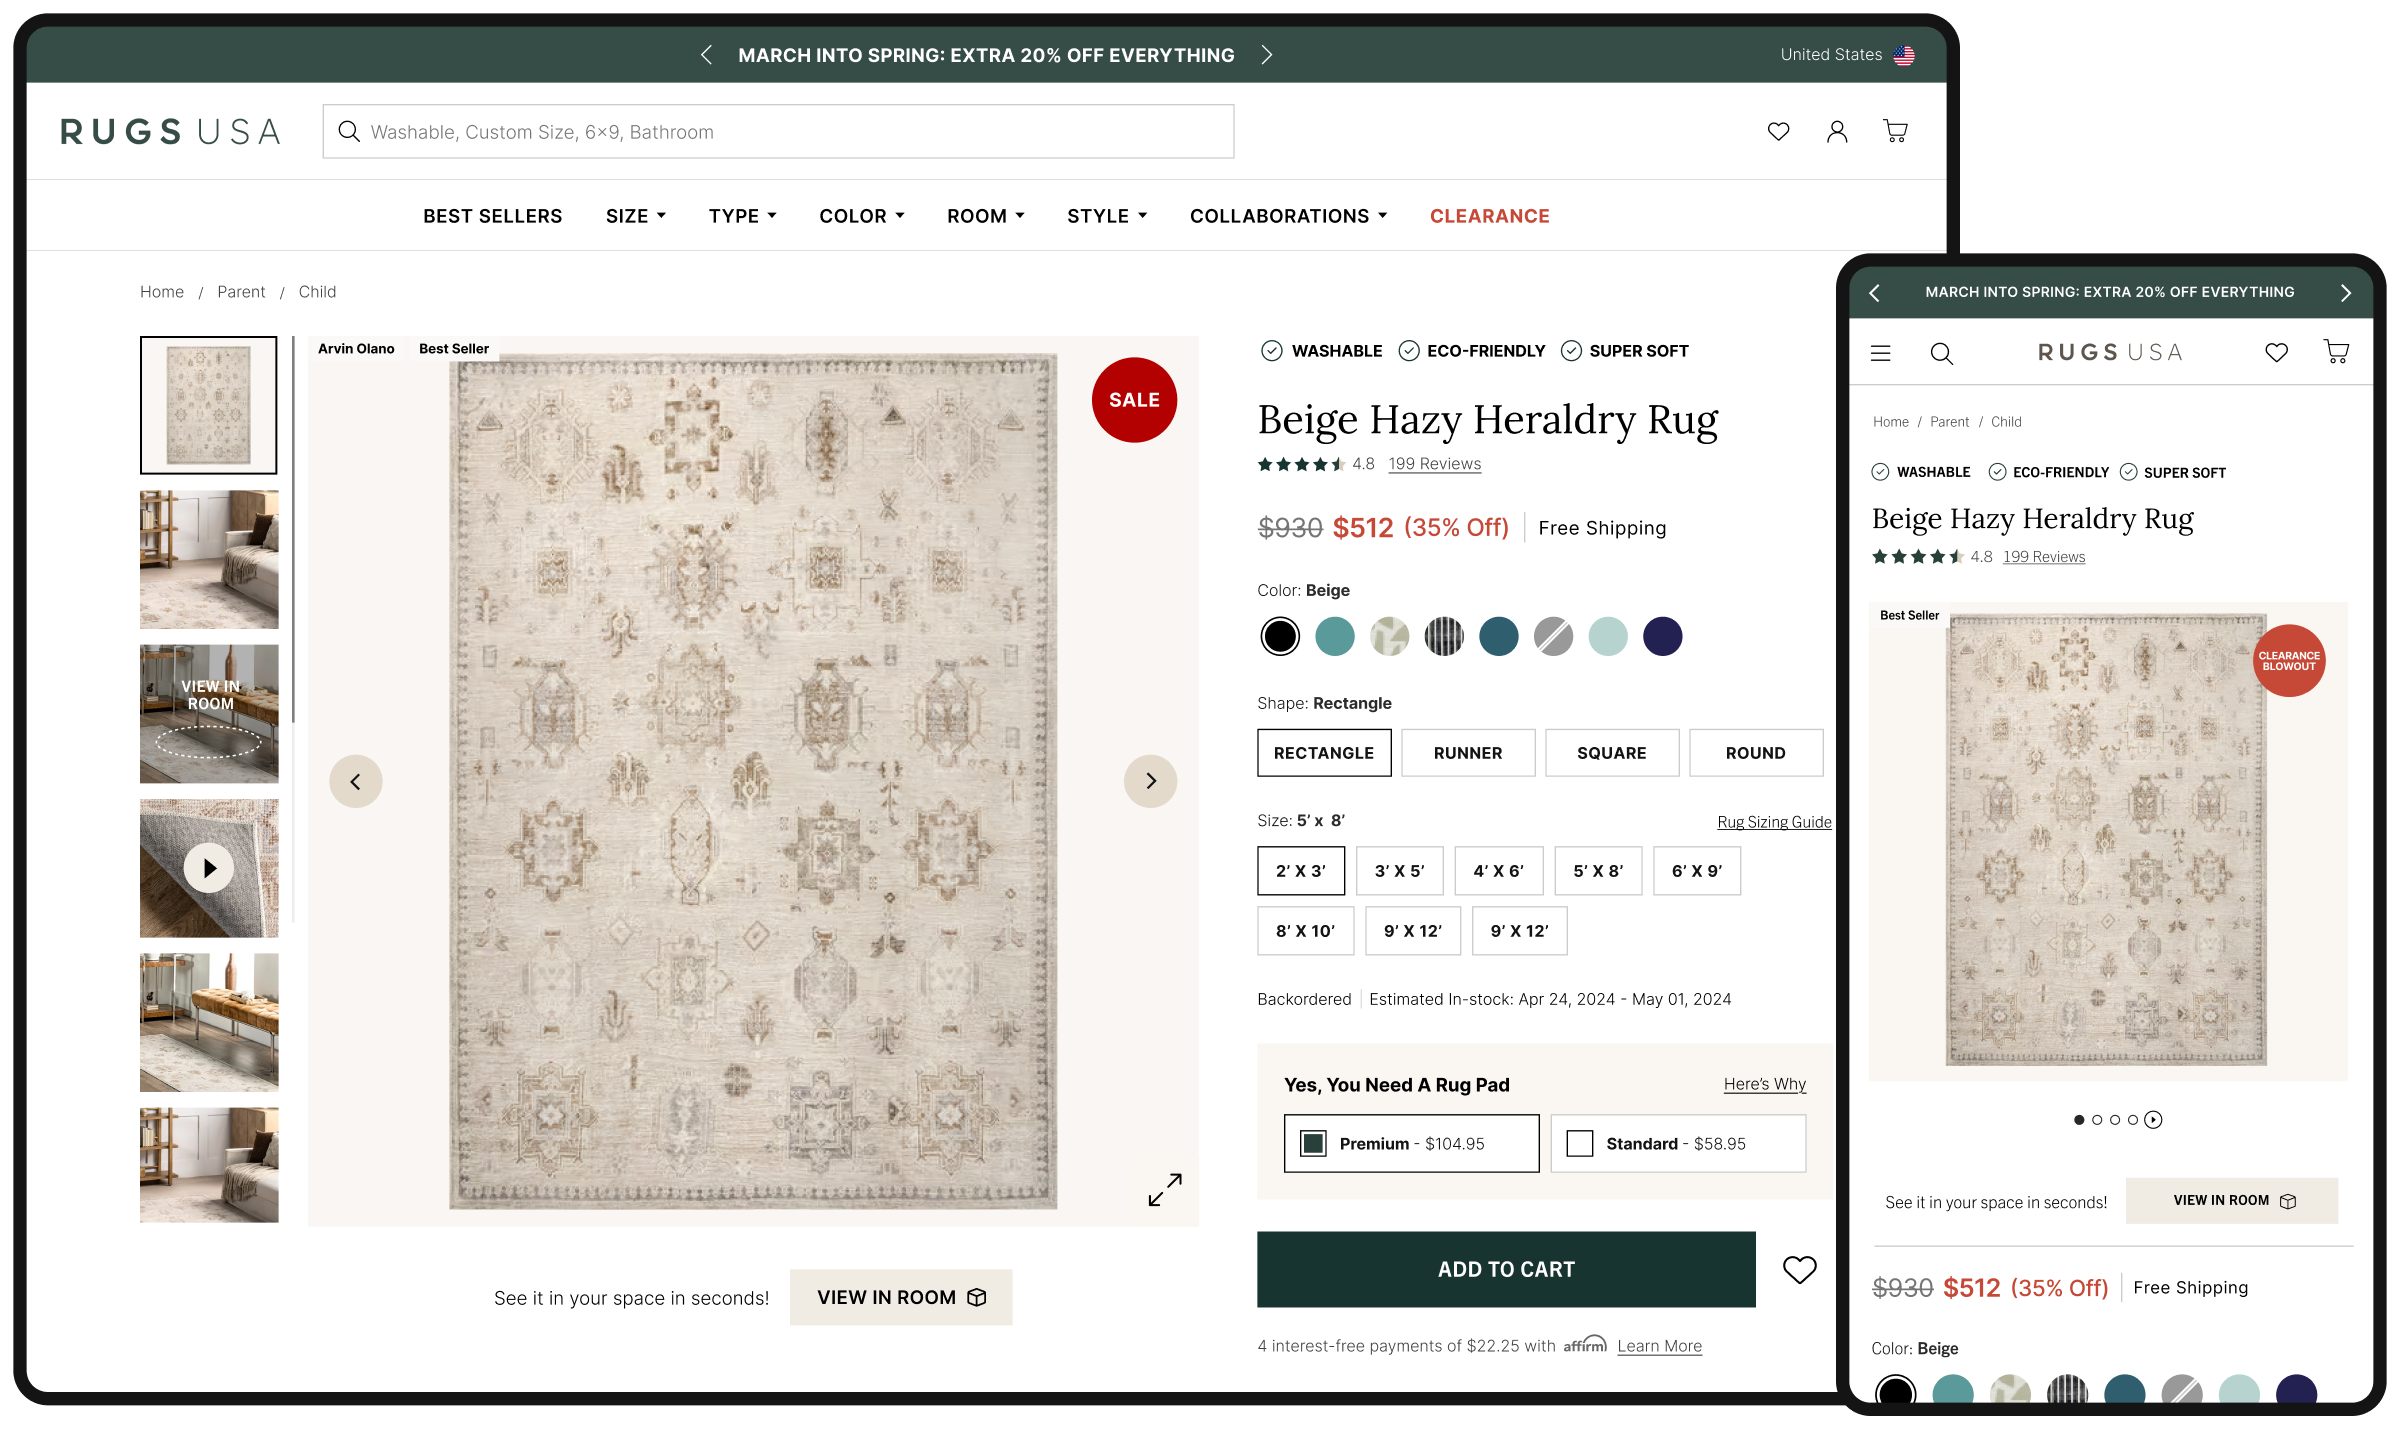Open the account profile icon

1837,131
